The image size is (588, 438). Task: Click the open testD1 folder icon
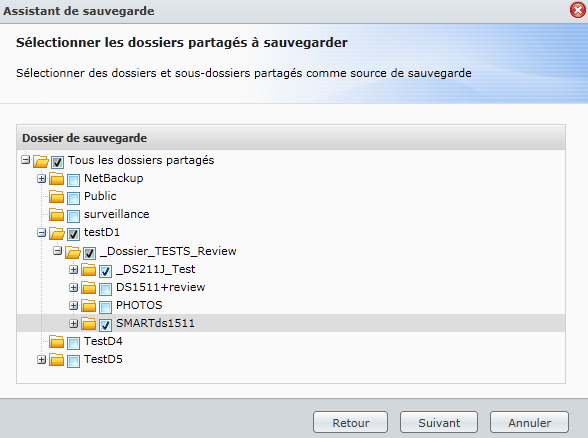pos(57,233)
